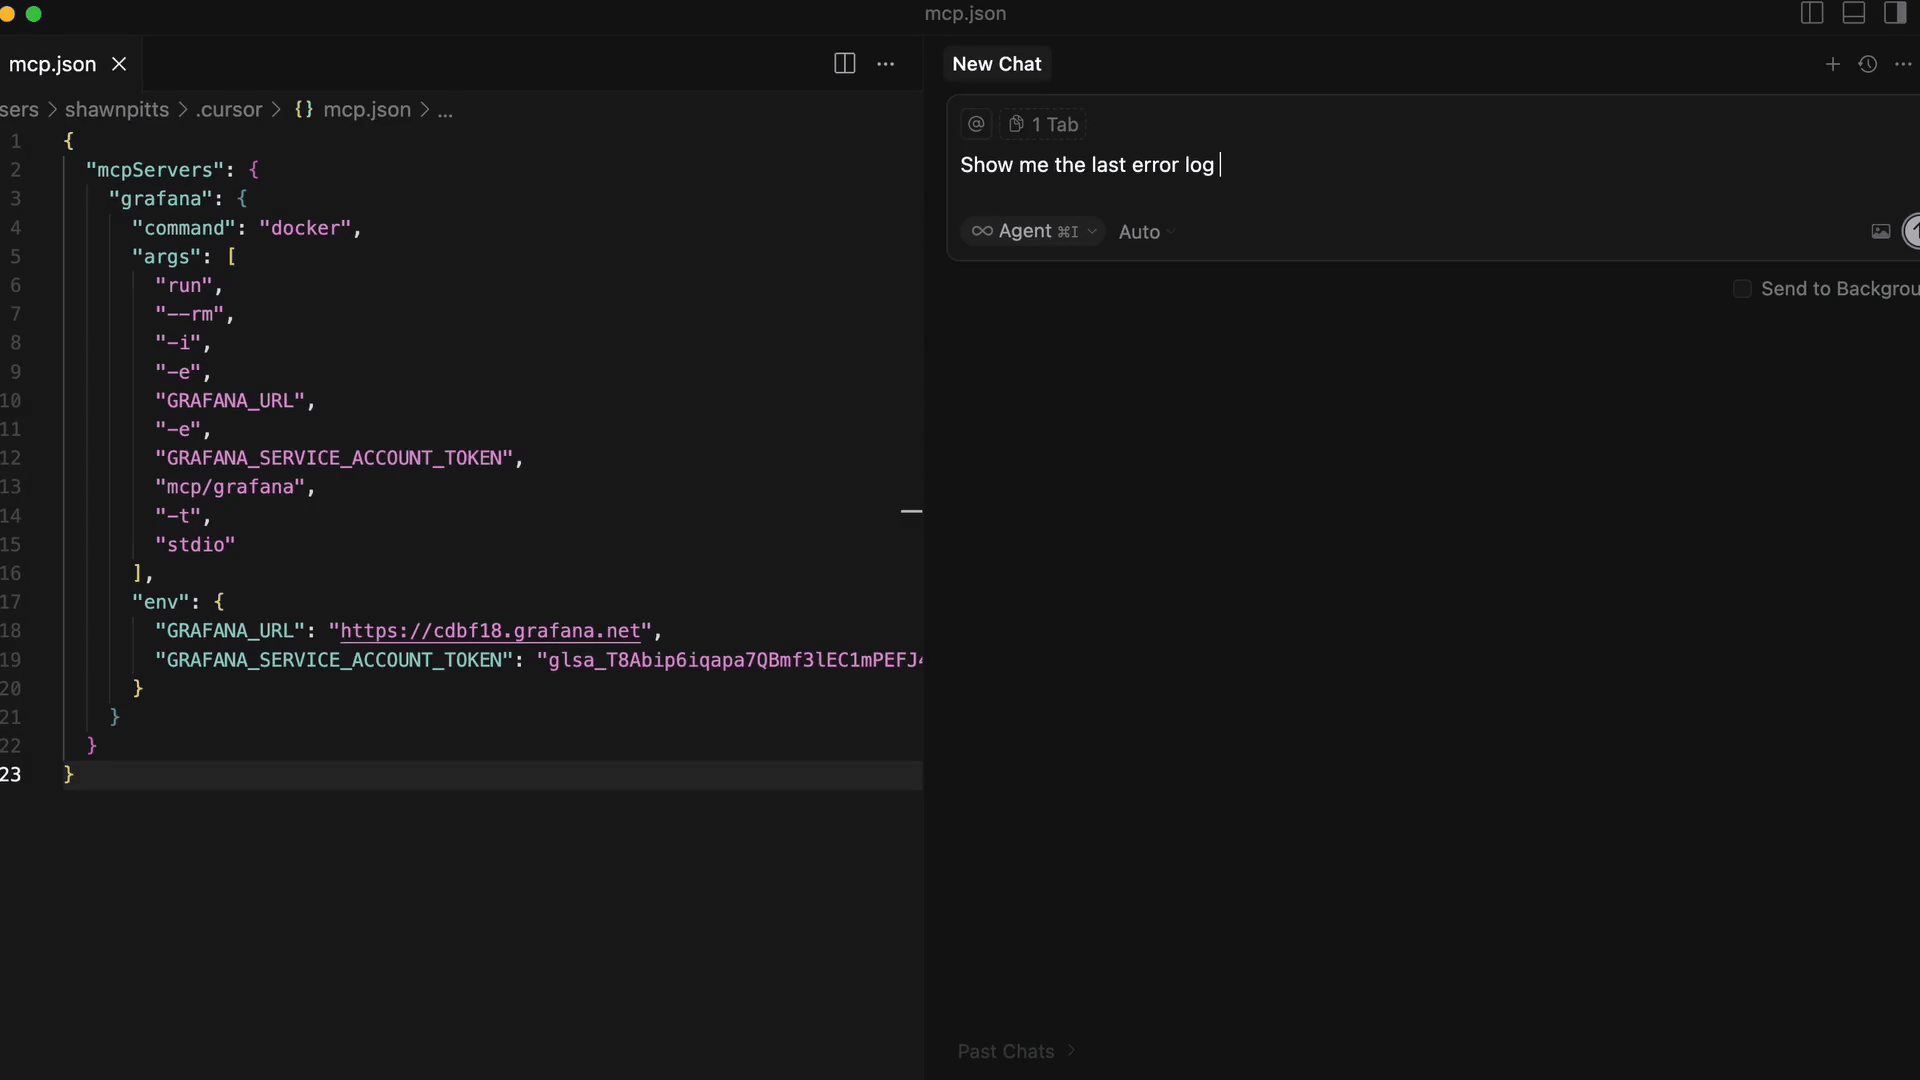Open the Auto model dropdown
The width and height of the screenshot is (1920, 1080).
(x=1146, y=232)
